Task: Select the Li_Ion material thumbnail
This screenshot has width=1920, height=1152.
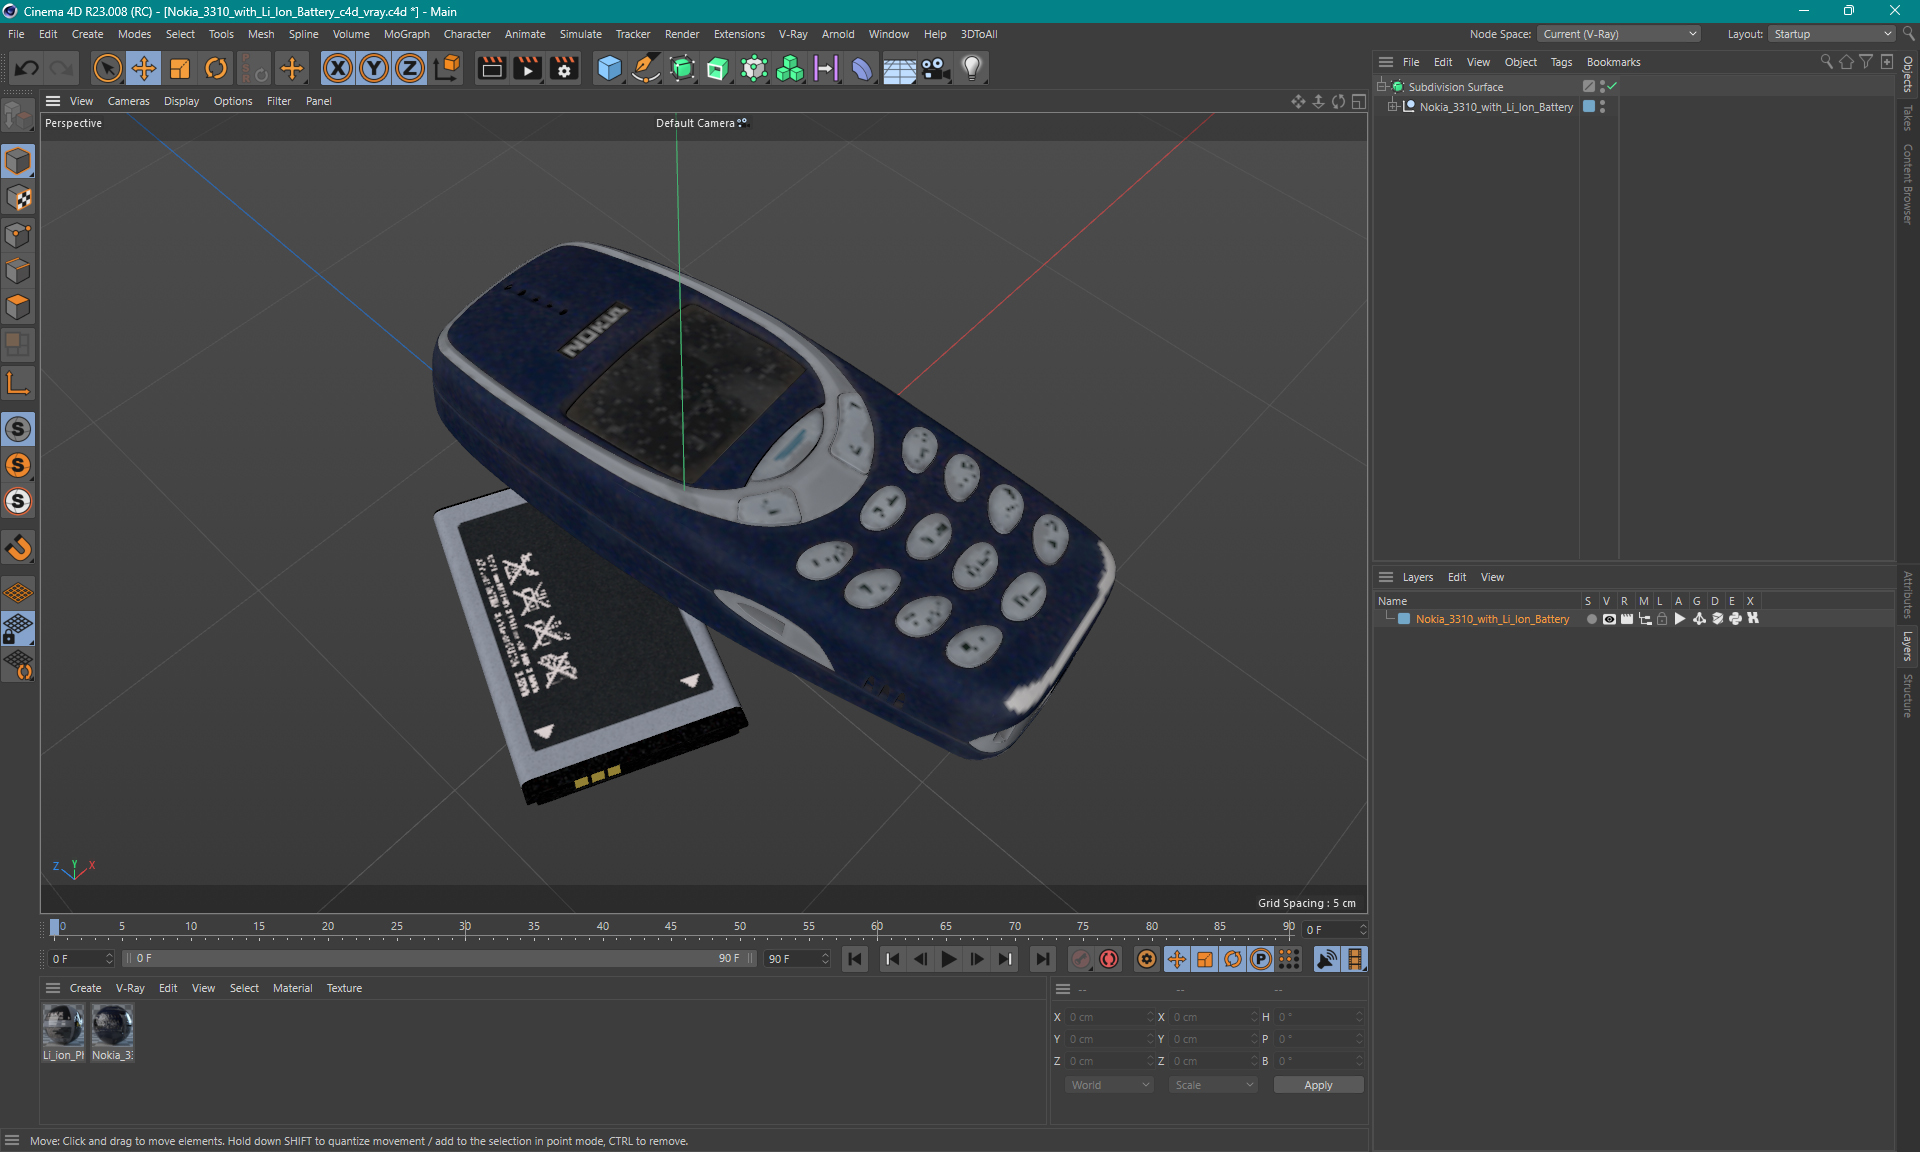Action: tap(63, 1026)
